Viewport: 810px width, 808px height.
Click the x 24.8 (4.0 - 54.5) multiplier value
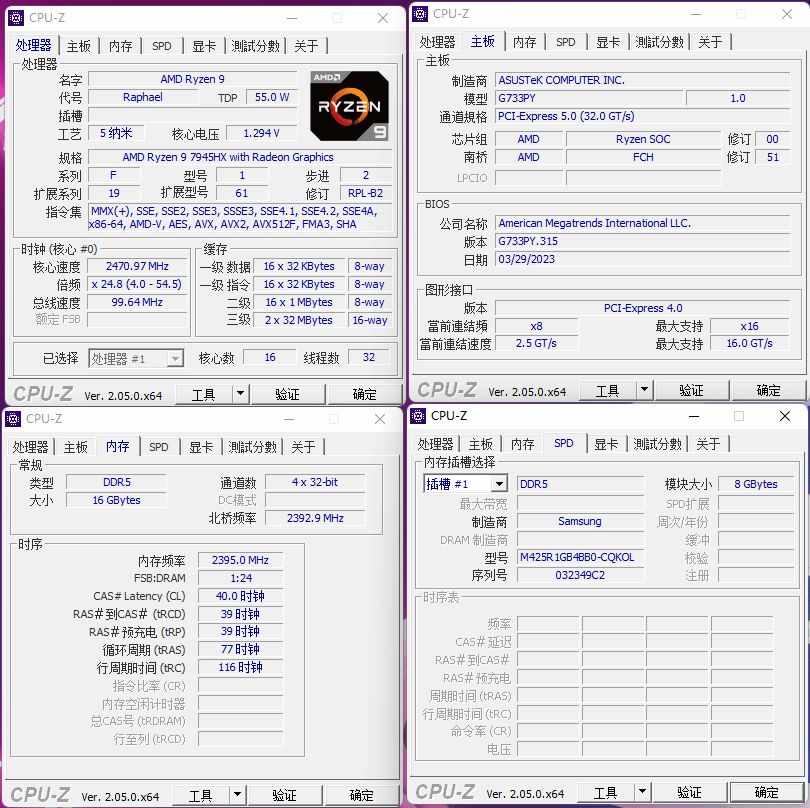point(137,284)
